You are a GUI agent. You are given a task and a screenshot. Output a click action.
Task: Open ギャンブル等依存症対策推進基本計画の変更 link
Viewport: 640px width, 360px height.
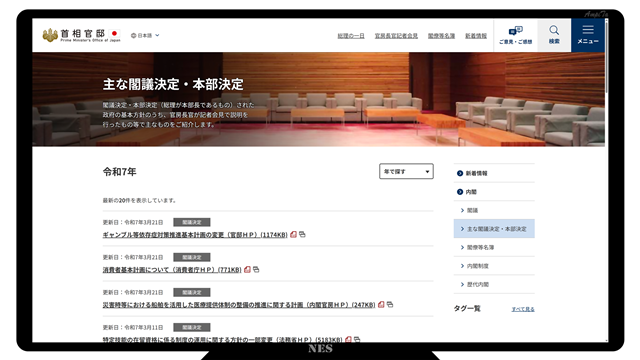click(x=195, y=235)
